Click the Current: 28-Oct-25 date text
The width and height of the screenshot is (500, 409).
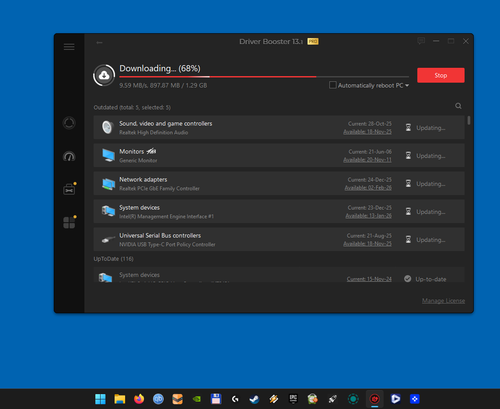[370, 124]
